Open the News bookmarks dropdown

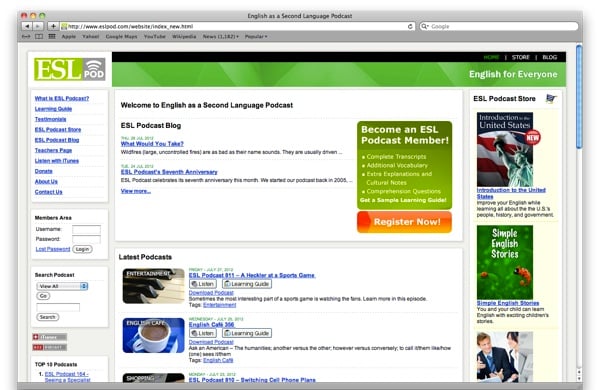[x=220, y=37]
